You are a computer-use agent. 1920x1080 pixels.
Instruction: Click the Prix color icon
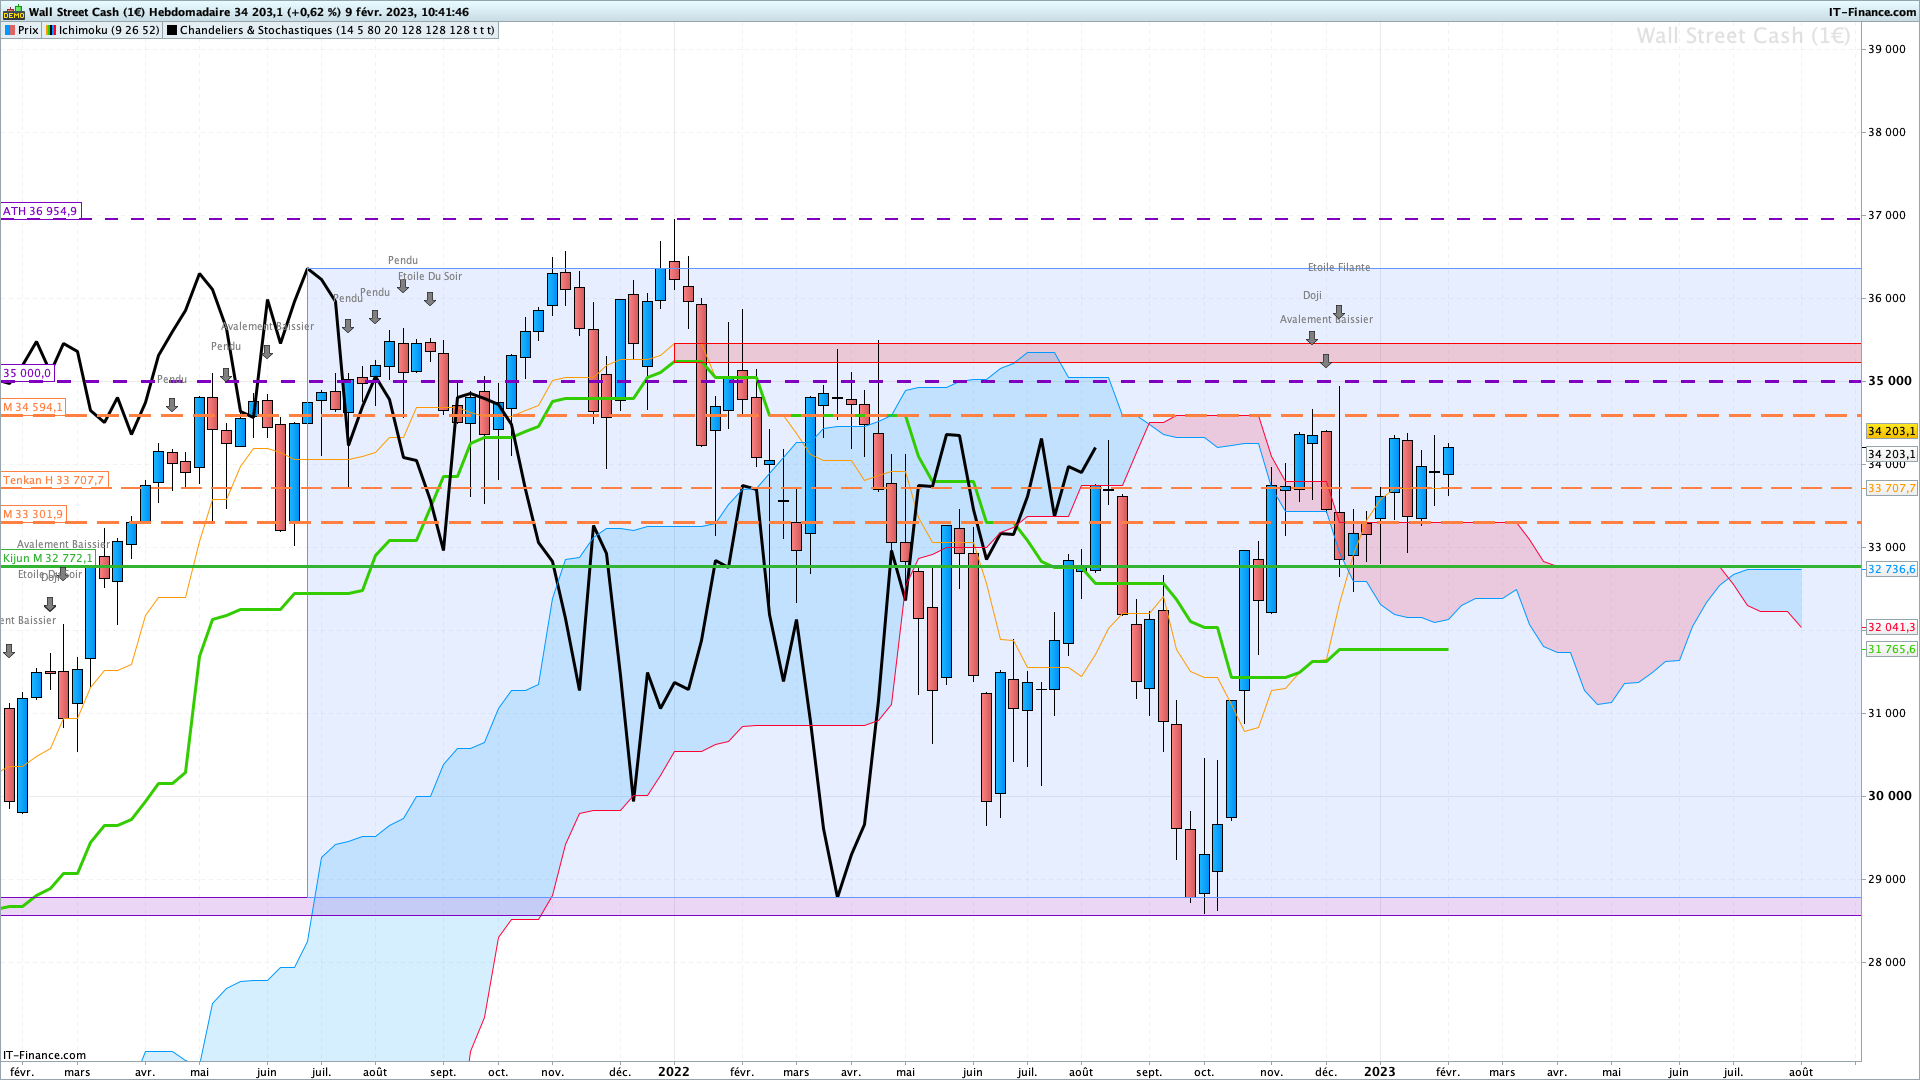pos(10,30)
